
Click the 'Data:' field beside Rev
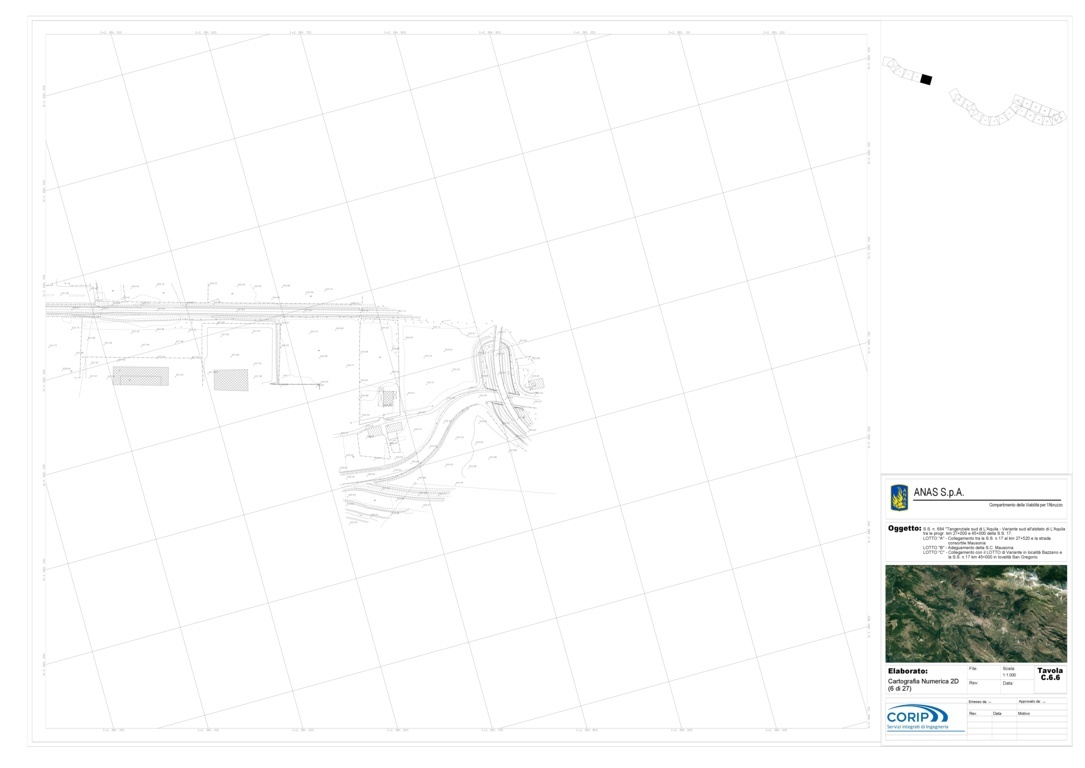coord(1008,683)
